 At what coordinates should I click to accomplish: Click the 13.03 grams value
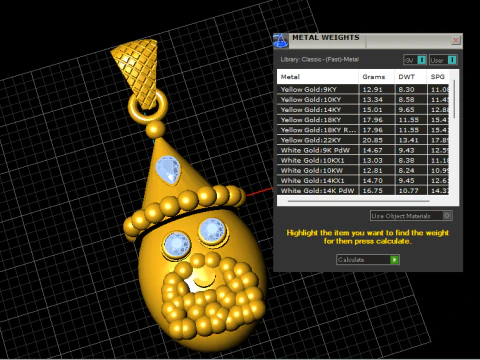tap(372, 160)
